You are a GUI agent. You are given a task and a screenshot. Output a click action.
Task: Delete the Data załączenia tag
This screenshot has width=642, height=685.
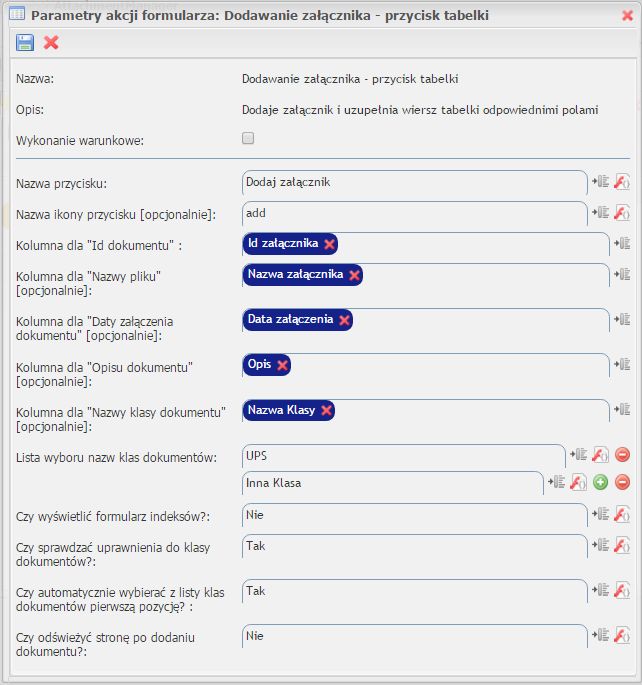pos(344,320)
